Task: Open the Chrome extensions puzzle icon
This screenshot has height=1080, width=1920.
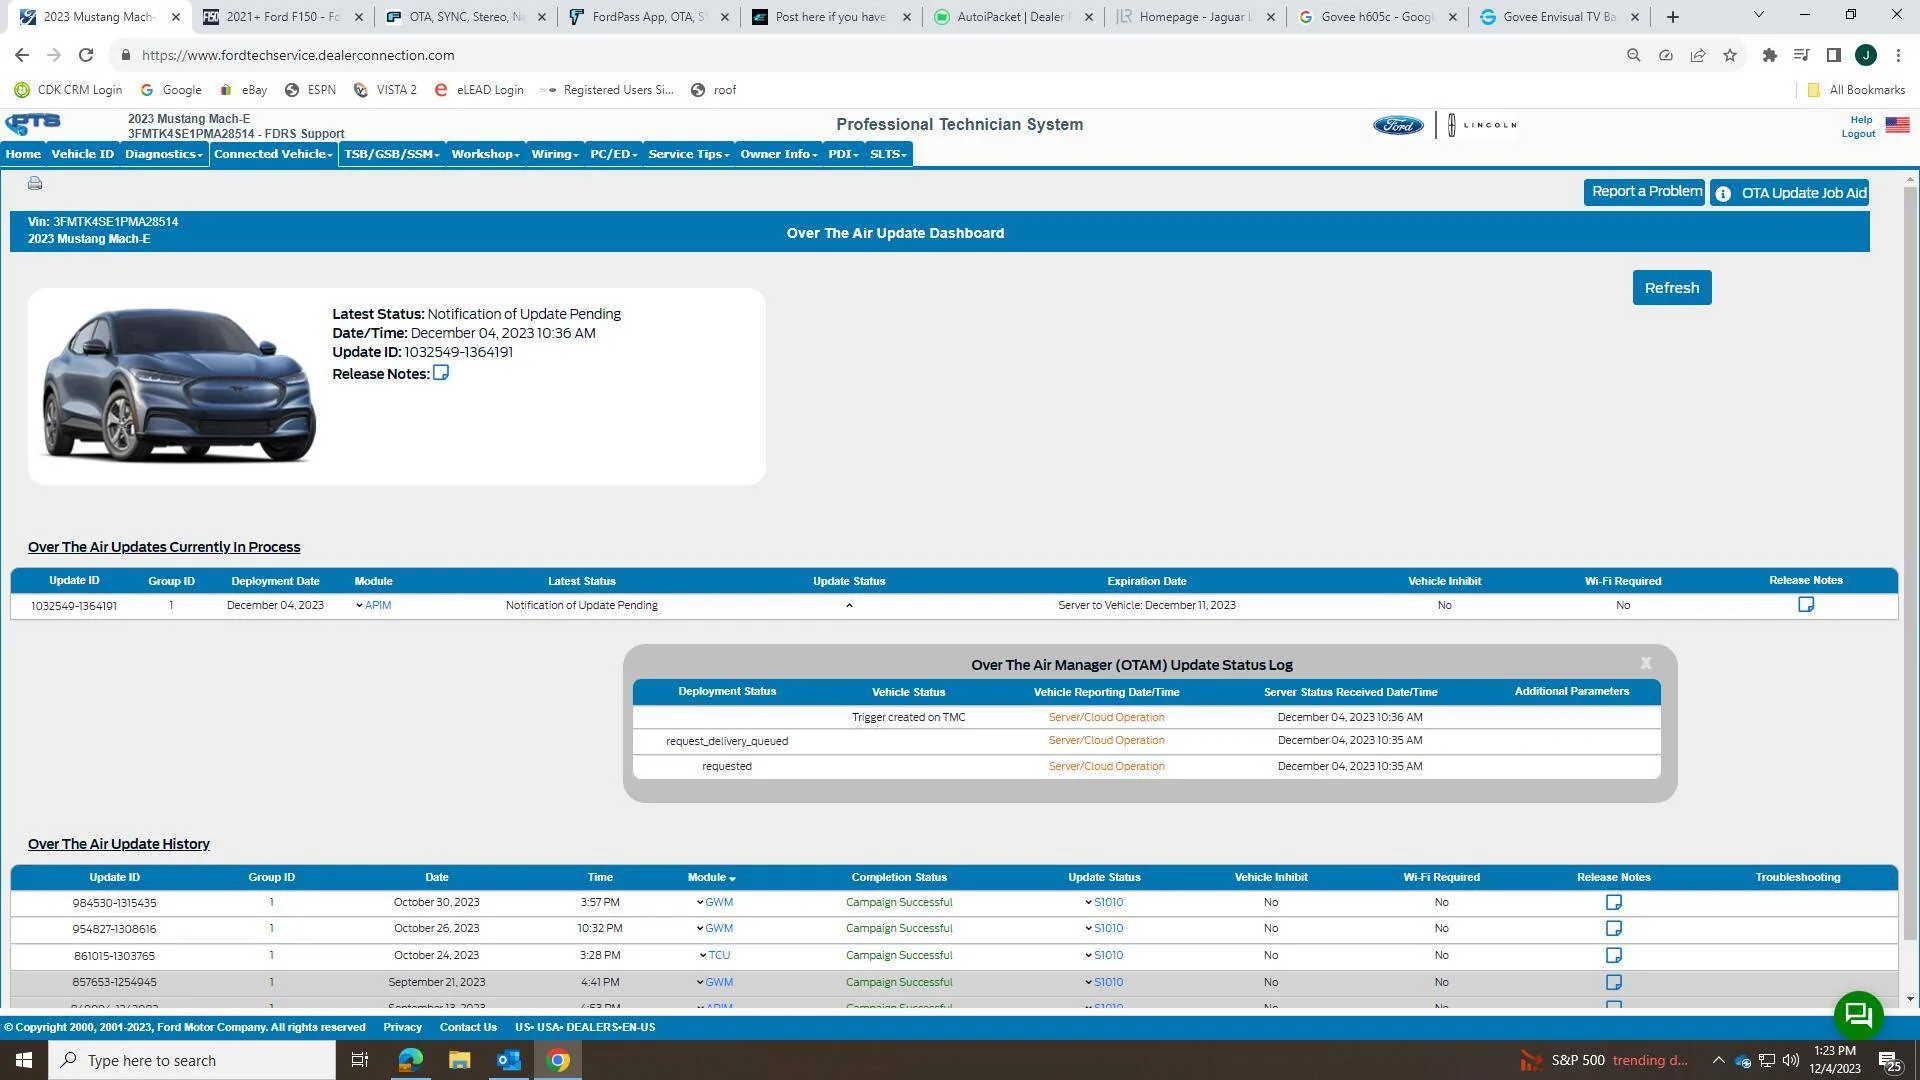Action: [x=1770, y=55]
